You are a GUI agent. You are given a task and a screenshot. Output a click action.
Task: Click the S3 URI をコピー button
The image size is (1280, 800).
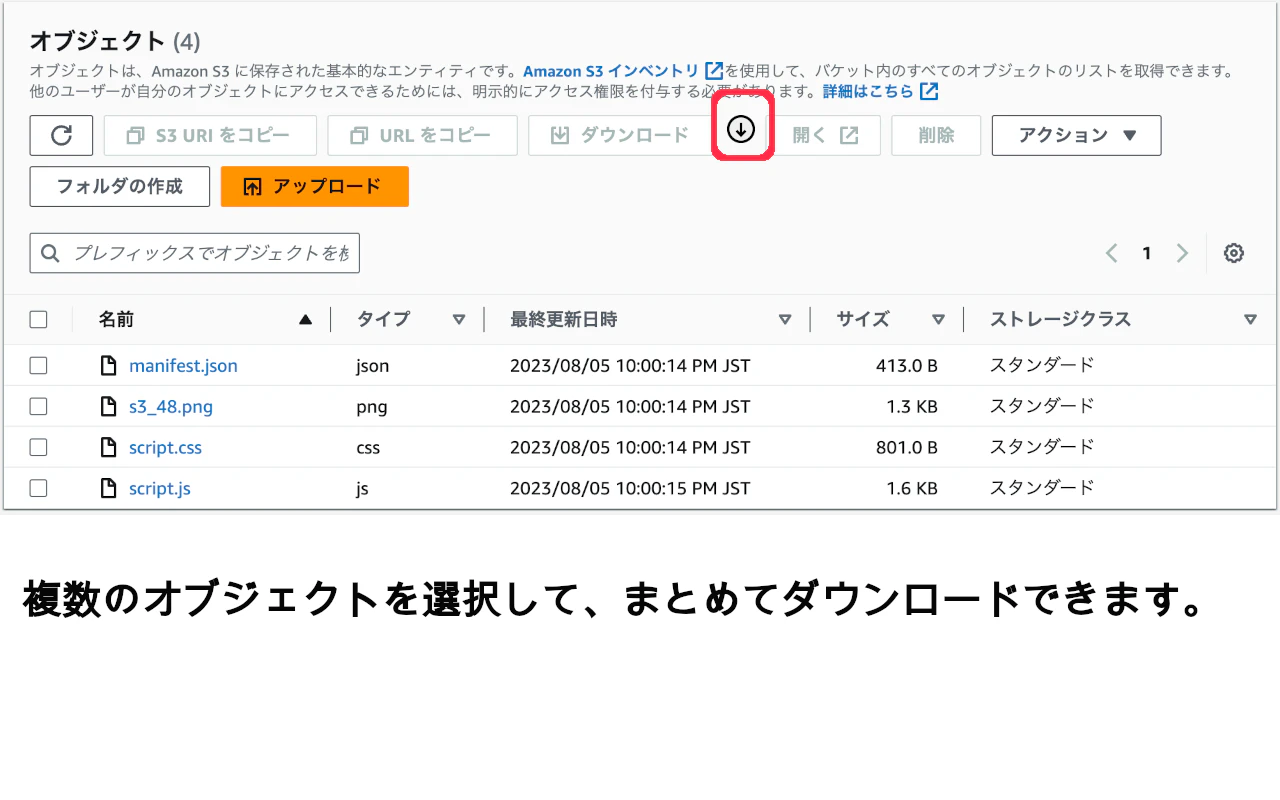point(210,135)
